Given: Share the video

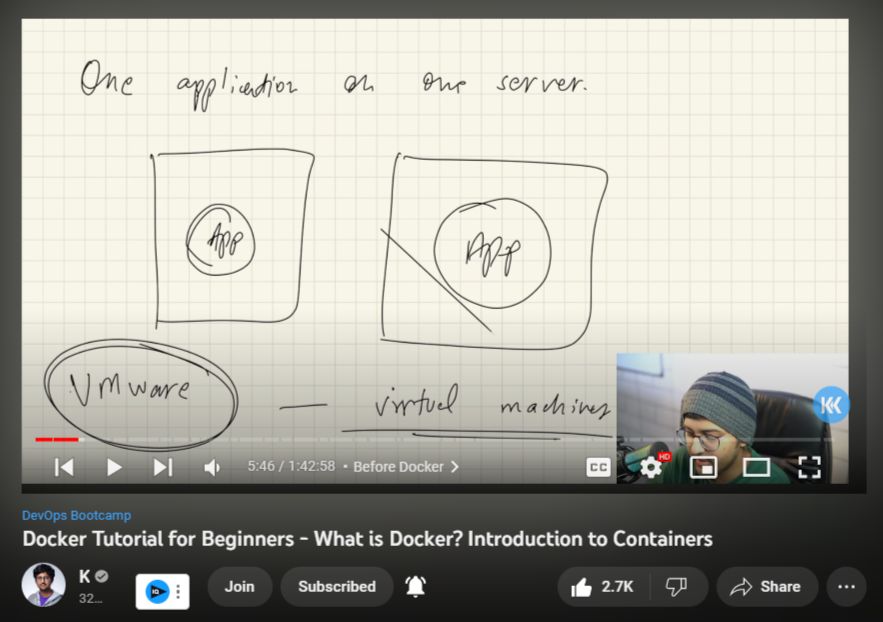Looking at the screenshot, I should 766,587.
